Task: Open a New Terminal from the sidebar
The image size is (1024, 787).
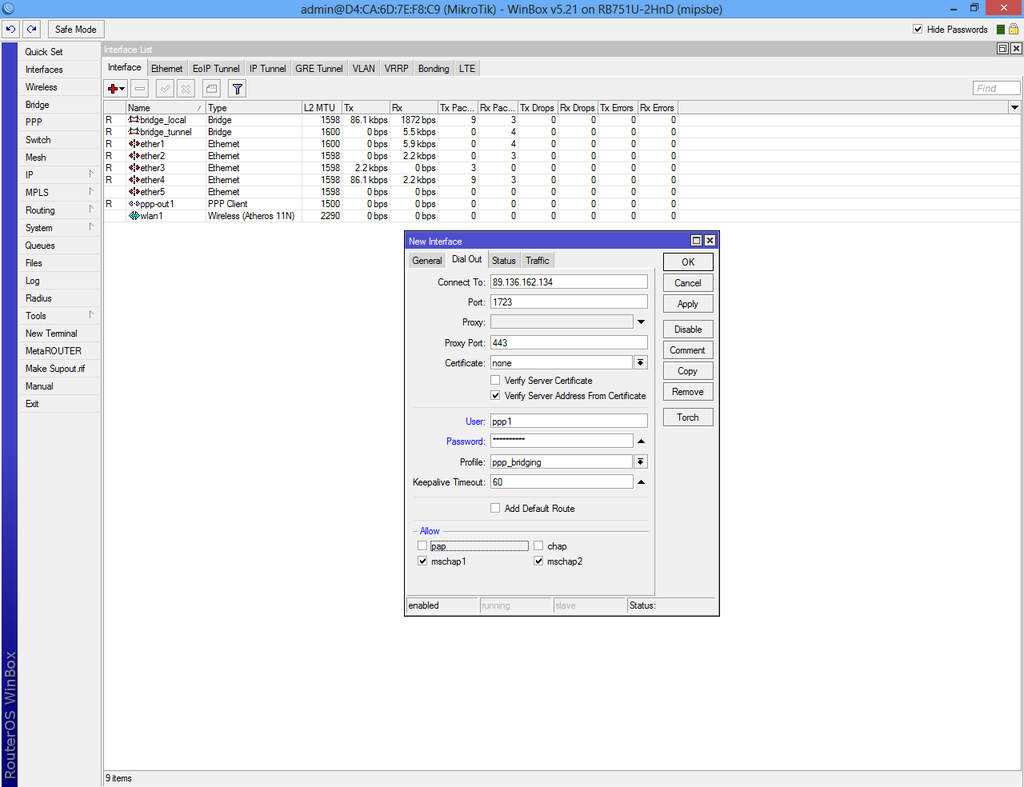Action: [x=52, y=333]
